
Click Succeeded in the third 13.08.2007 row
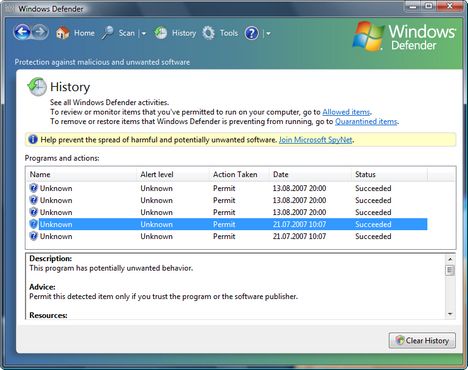pyautogui.click(x=373, y=212)
